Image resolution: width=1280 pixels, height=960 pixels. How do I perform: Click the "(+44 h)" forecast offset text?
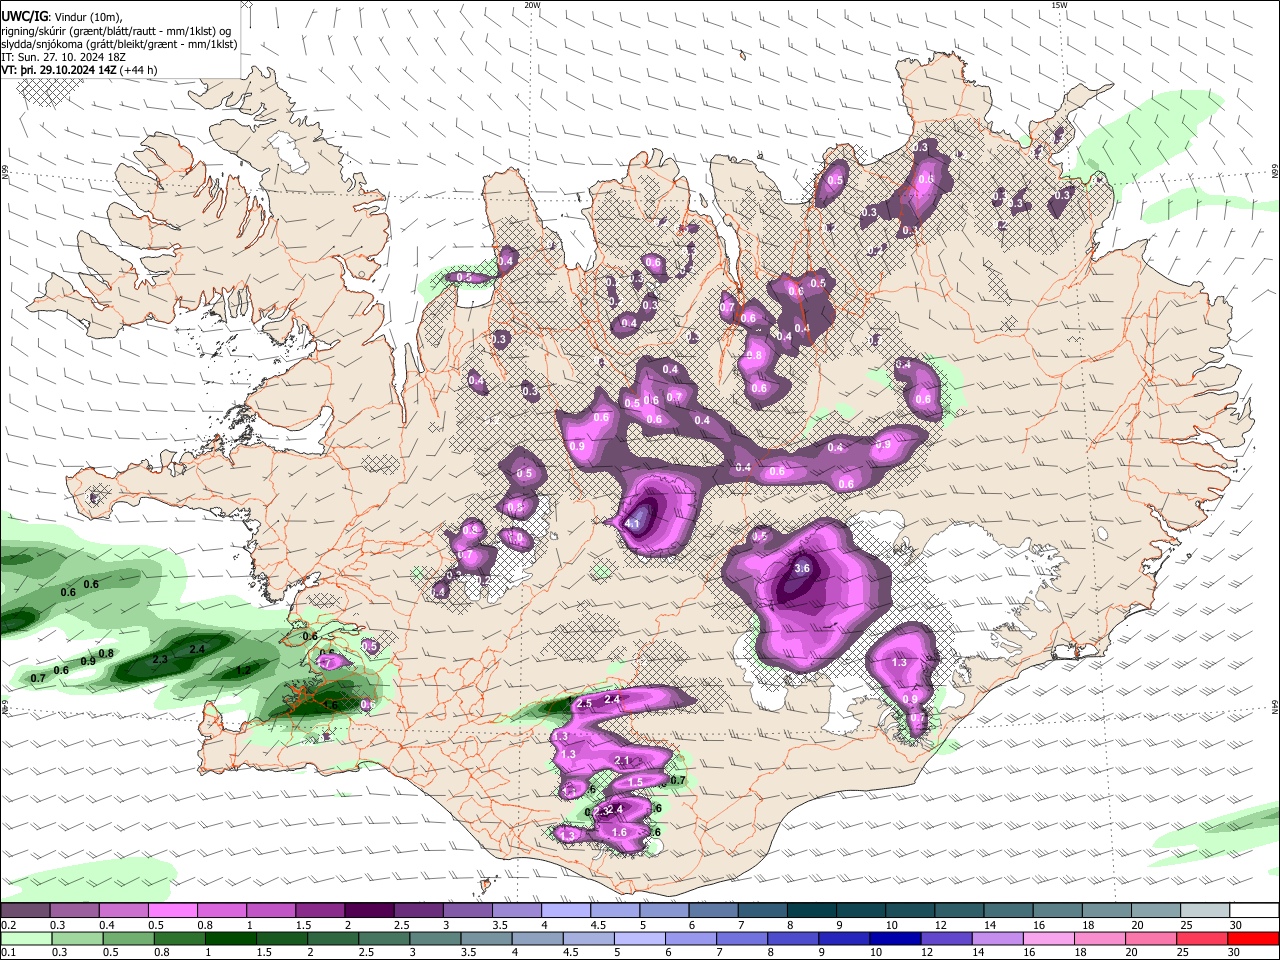click(138, 71)
